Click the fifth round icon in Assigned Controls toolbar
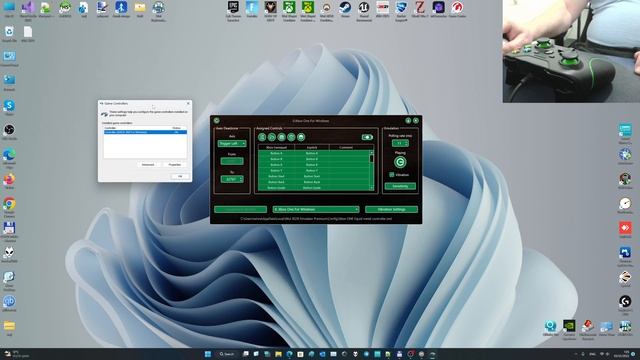Viewport: 640px width, 360px height. [x=301, y=137]
